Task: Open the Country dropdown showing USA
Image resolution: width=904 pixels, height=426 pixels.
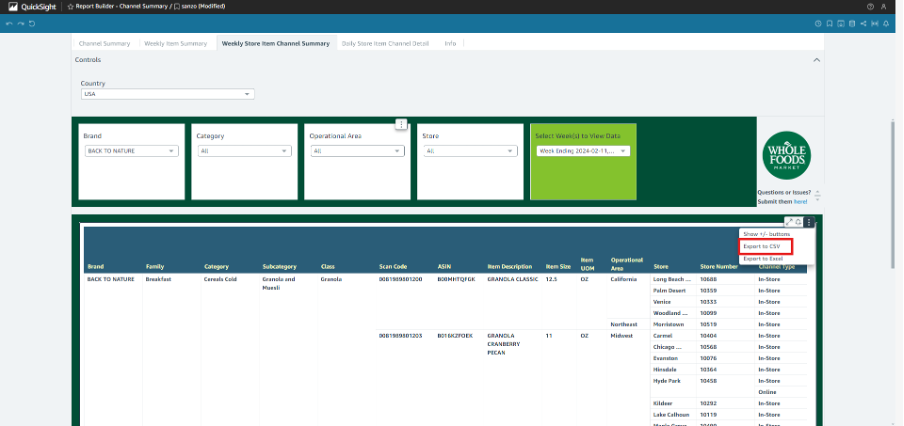Action: click(x=168, y=94)
